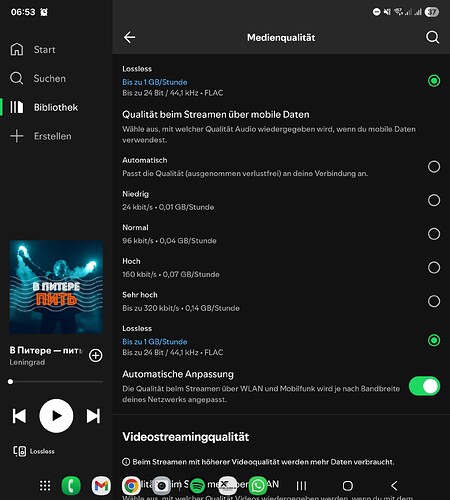450x500 pixels.
Task: Tap the Videostreamingqualität heading
Action: (x=186, y=437)
